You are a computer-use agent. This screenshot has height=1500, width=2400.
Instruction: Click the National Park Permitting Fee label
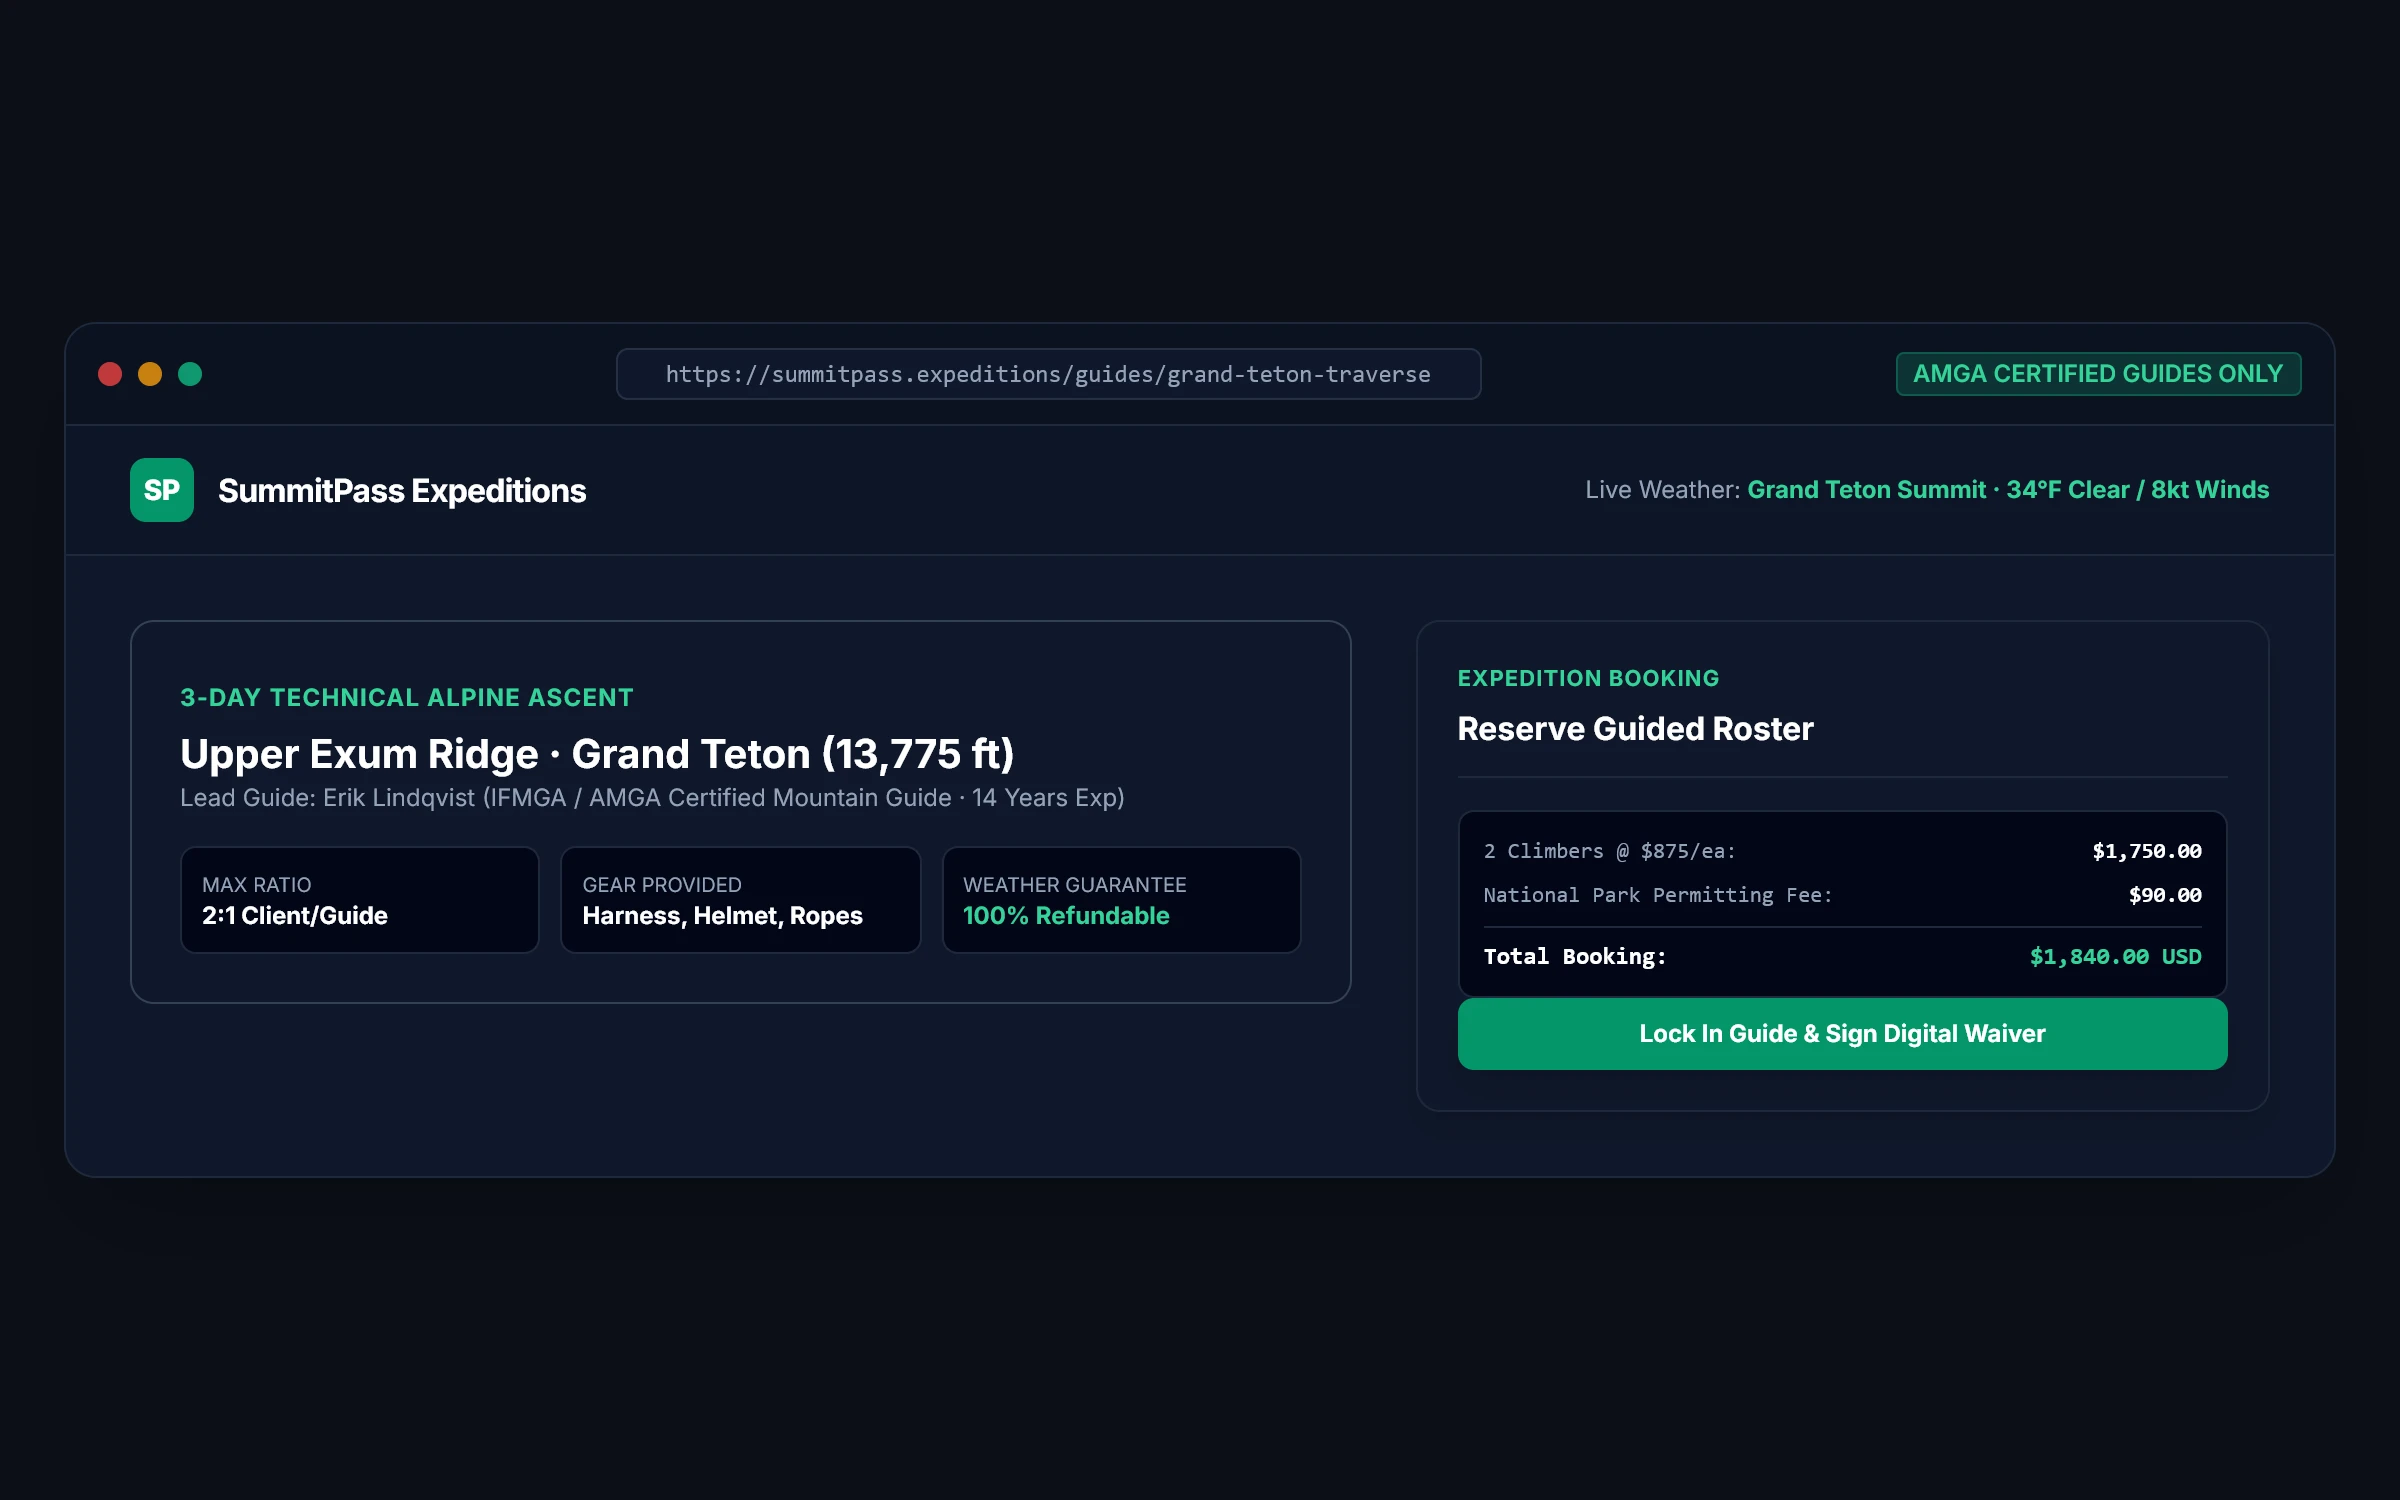tap(1658, 895)
